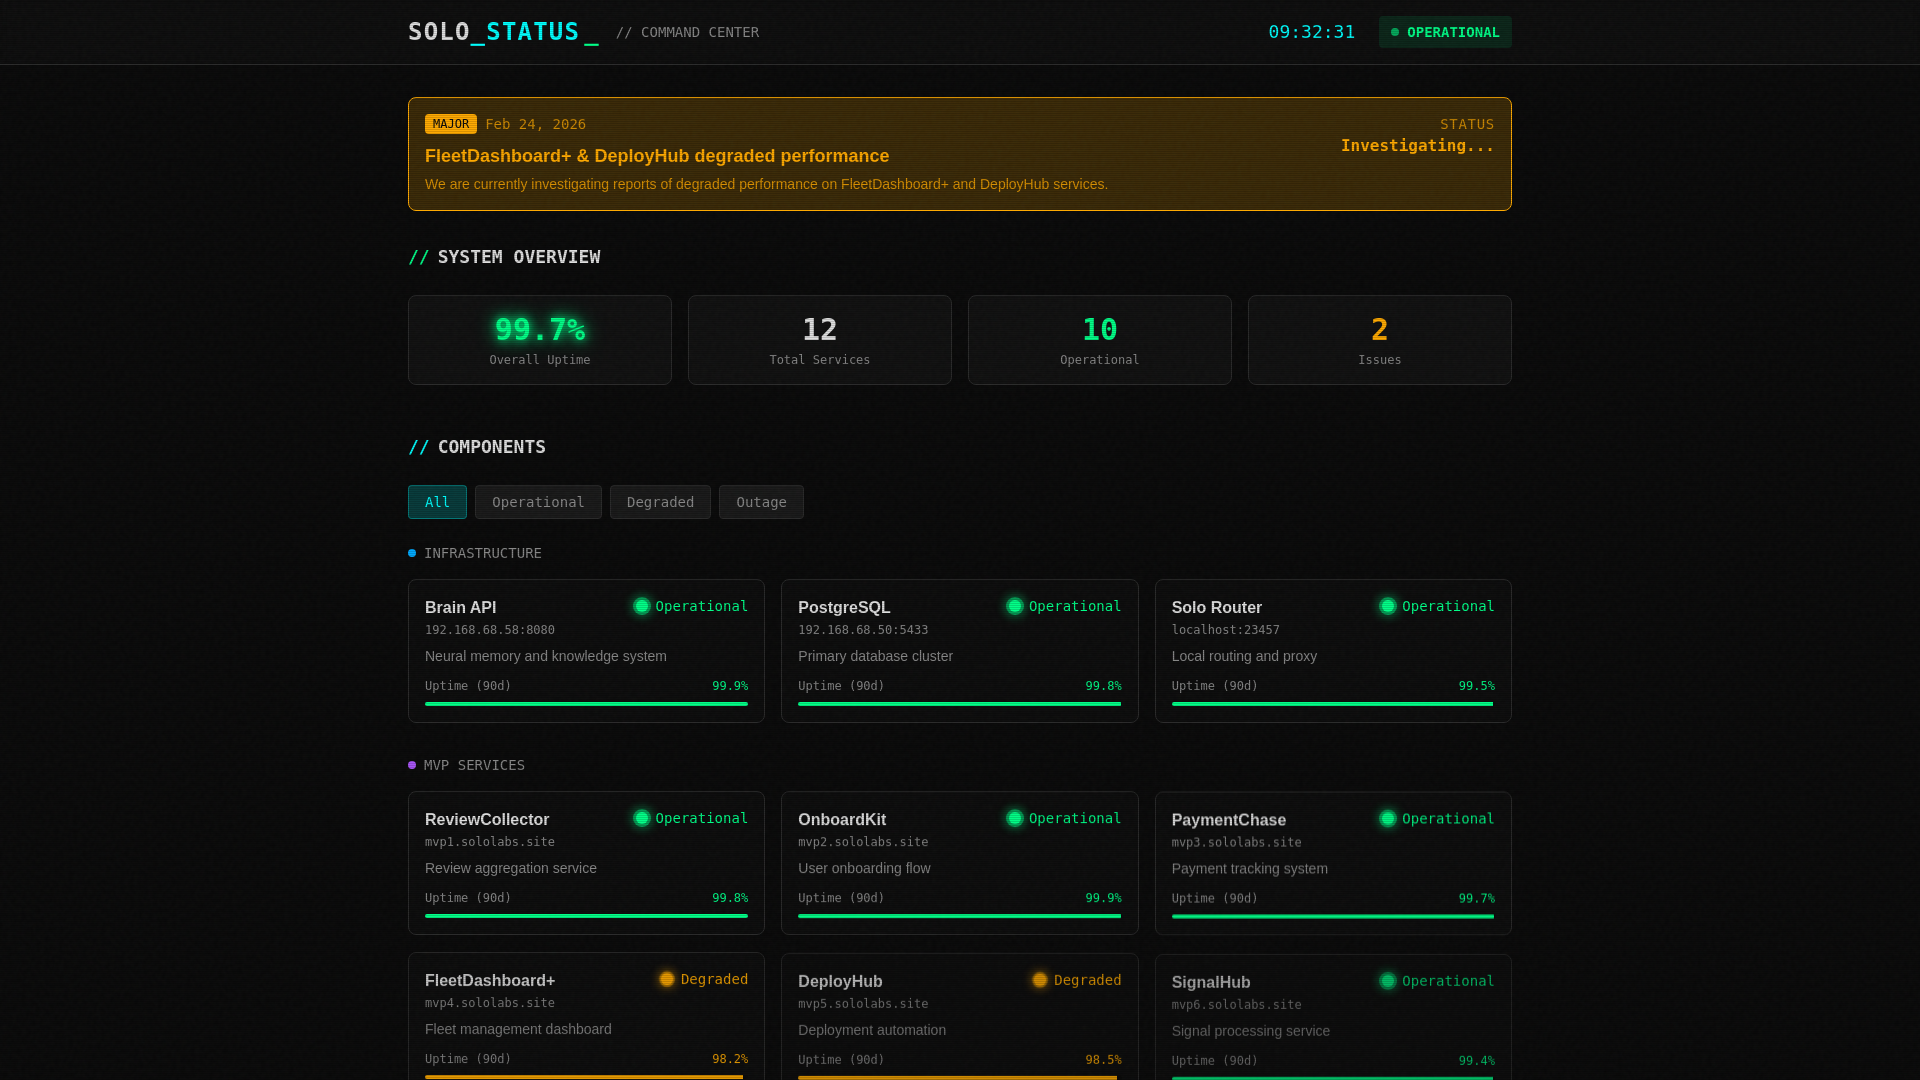1920x1080 pixels.
Task: Click address localhost:23457
Action: tap(1226, 630)
